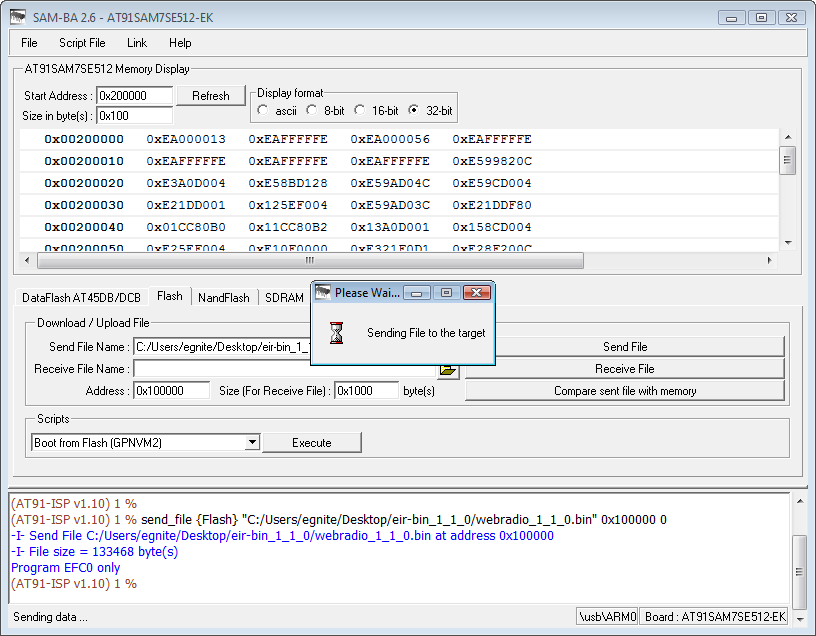Image resolution: width=816 pixels, height=636 pixels.
Task: Click memory display scroll up arrow
Action: coord(787,137)
